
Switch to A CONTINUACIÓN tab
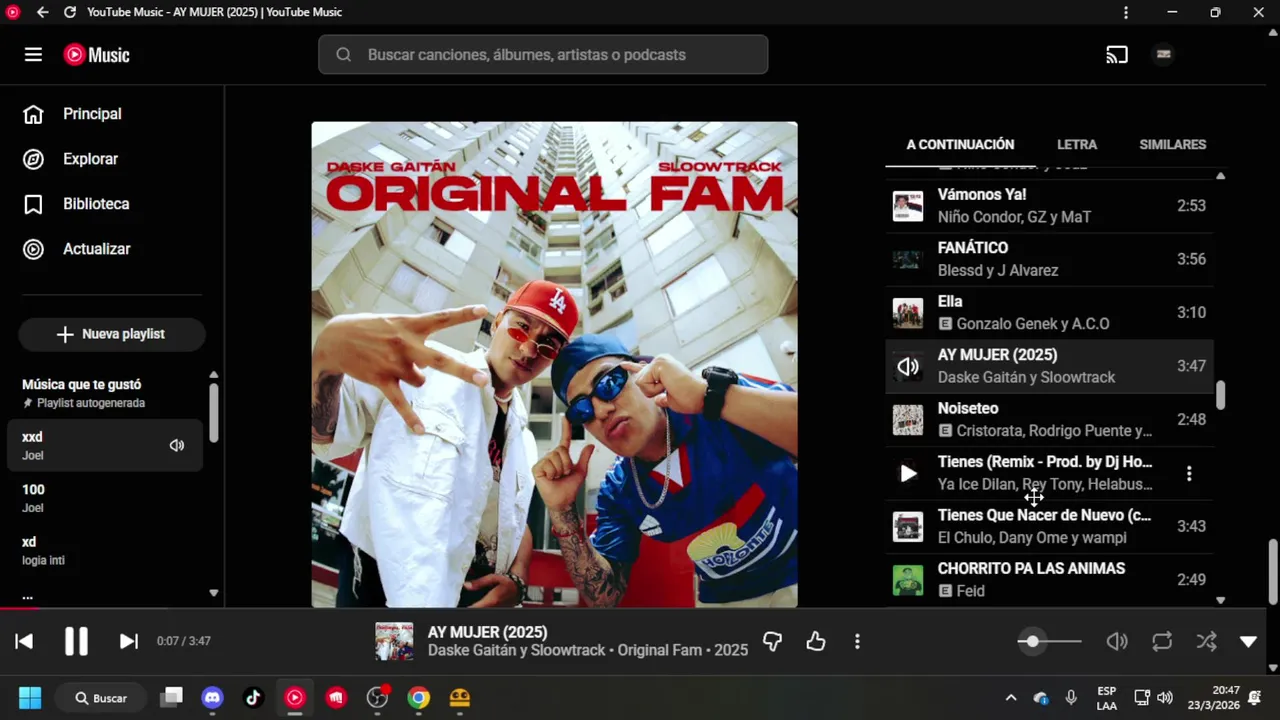[x=960, y=144]
